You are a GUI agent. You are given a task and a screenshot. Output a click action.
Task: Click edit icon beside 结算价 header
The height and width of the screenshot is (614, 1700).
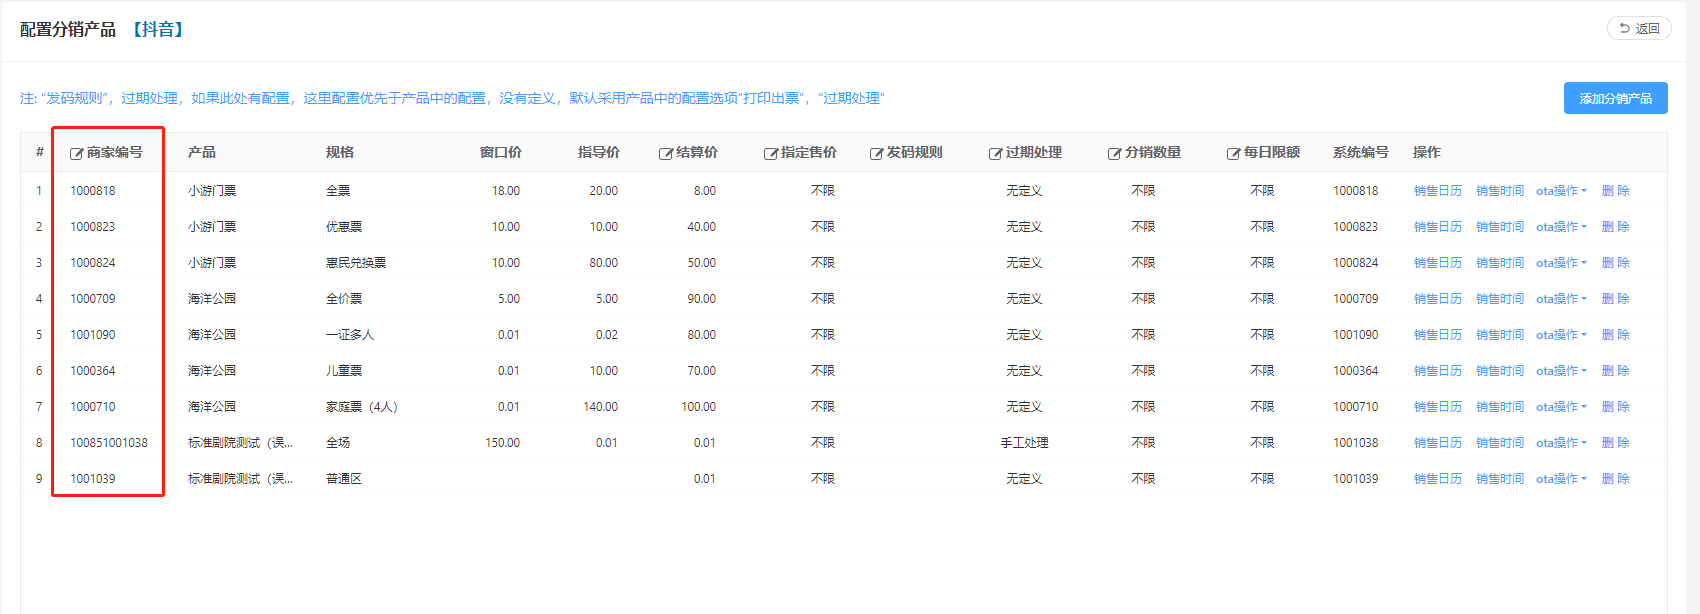tap(665, 153)
